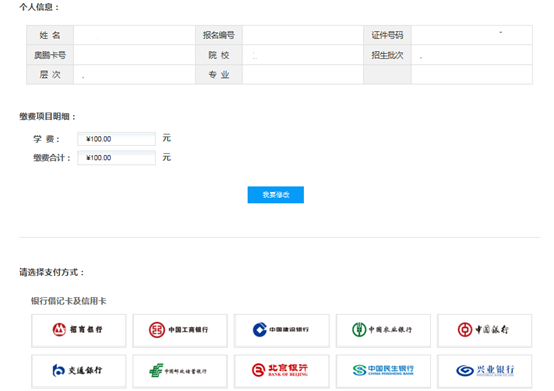Click the 招生批次 label cell

[387, 55]
